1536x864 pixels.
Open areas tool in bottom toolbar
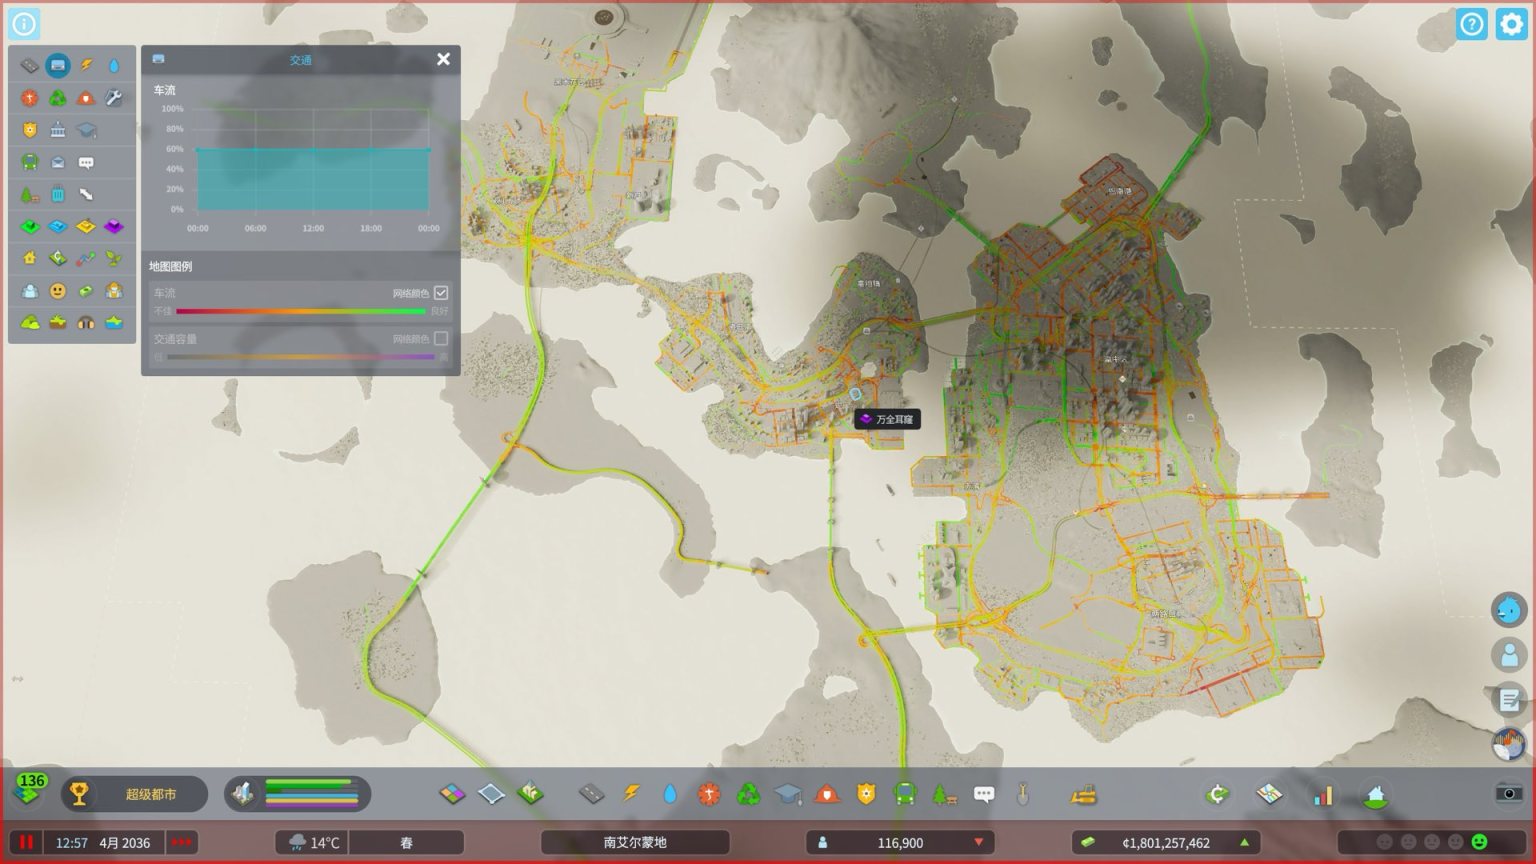[491, 794]
